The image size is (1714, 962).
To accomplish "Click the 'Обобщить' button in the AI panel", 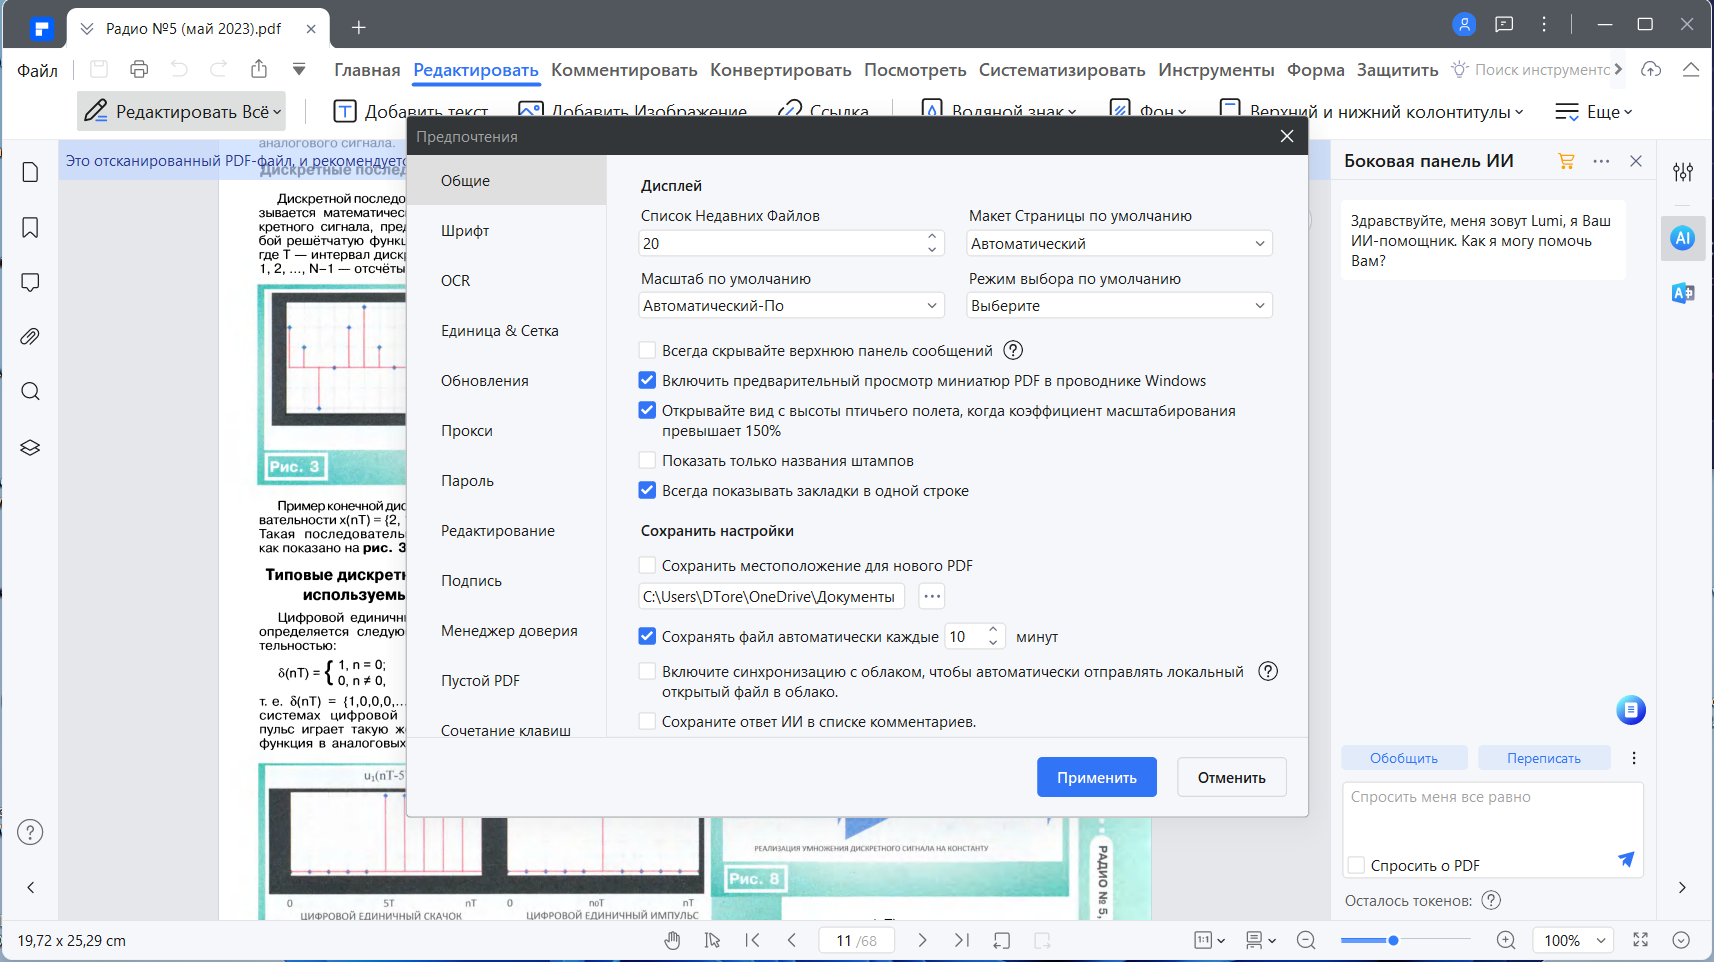I will coord(1404,758).
